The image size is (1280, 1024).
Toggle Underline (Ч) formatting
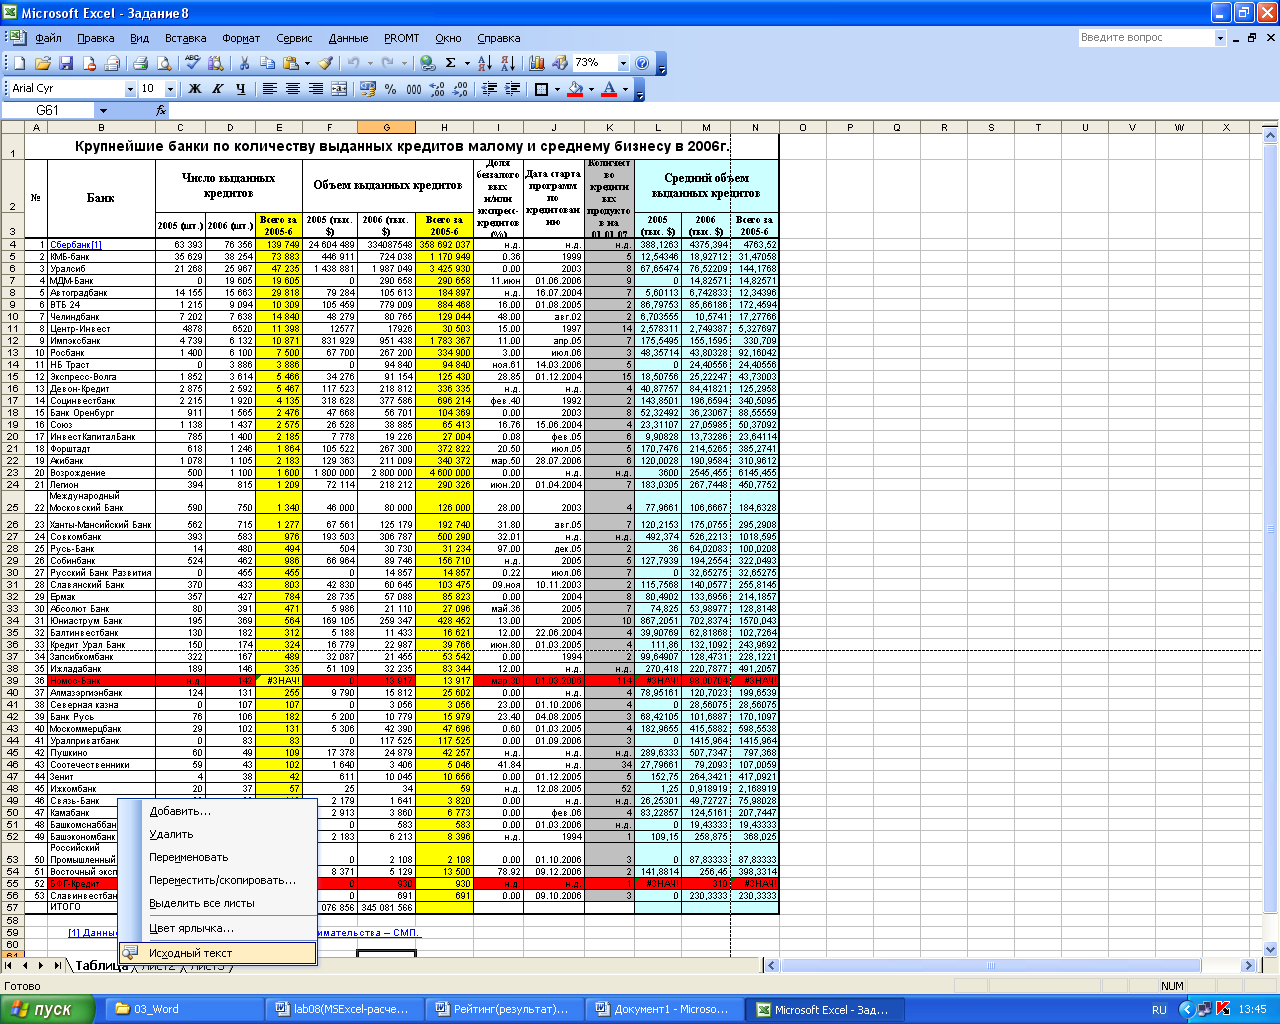coord(240,89)
